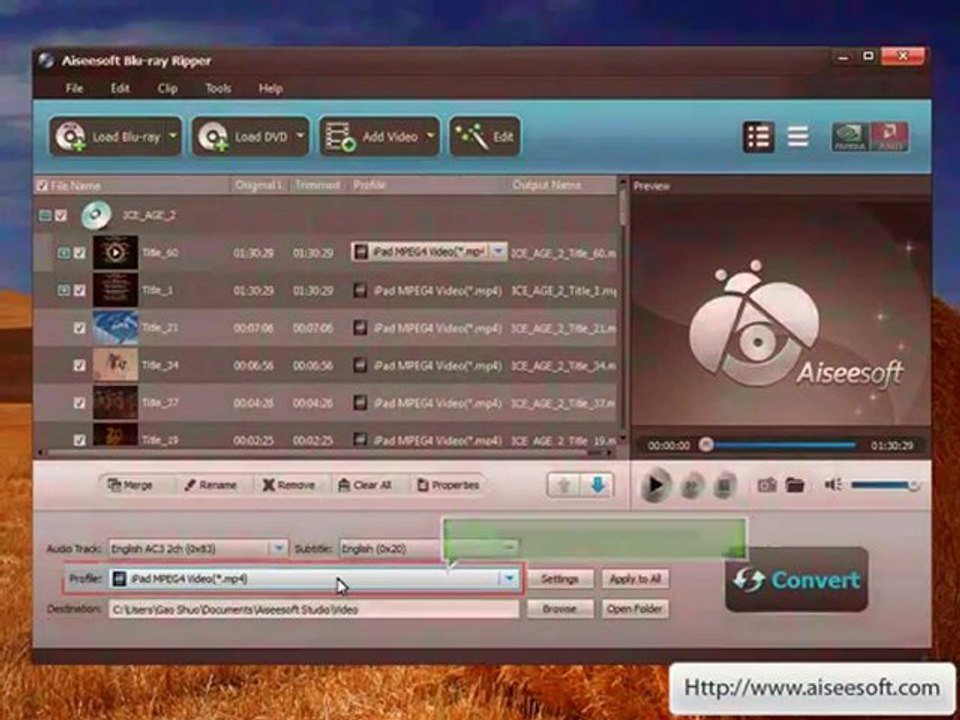The image size is (960, 720).
Task: Click the preview playback progress slider
Action: click(x=781, y=445)
